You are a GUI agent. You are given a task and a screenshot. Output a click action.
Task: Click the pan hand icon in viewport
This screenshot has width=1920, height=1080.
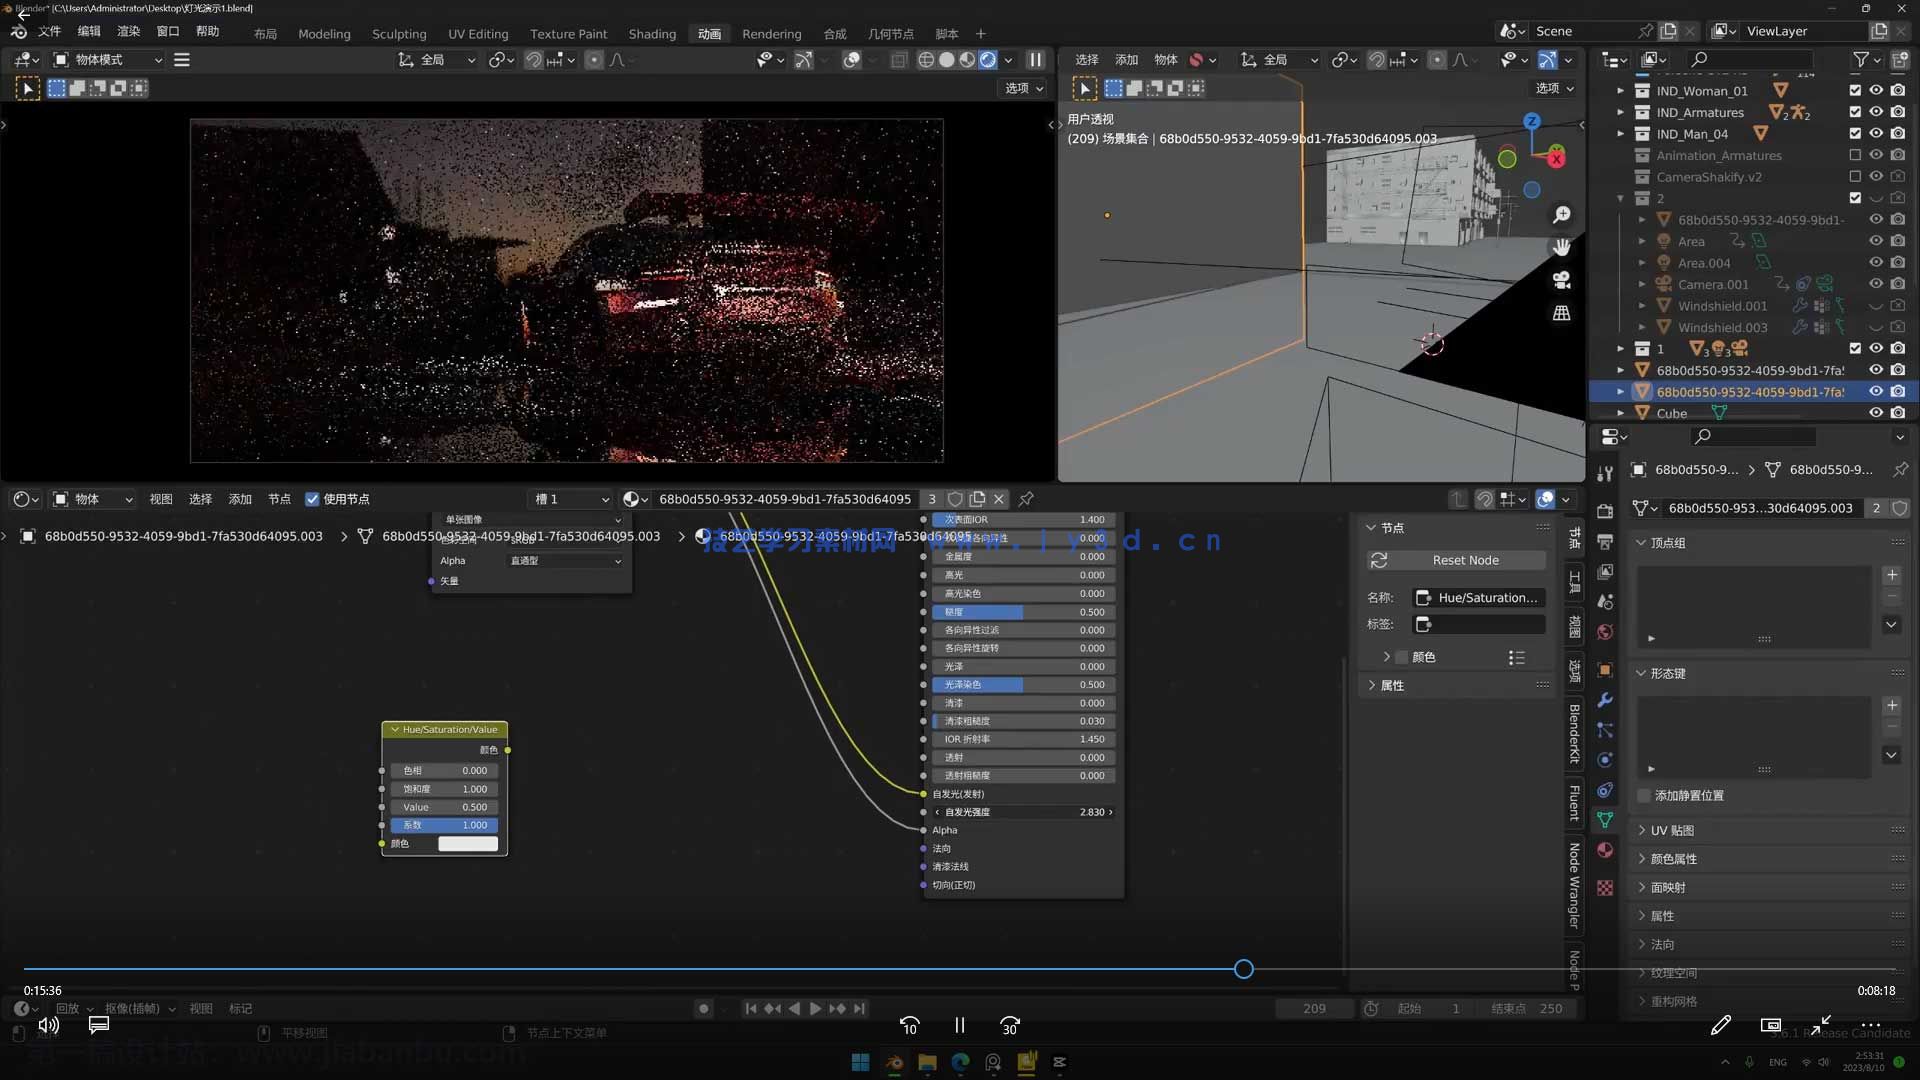[1561, 247]
